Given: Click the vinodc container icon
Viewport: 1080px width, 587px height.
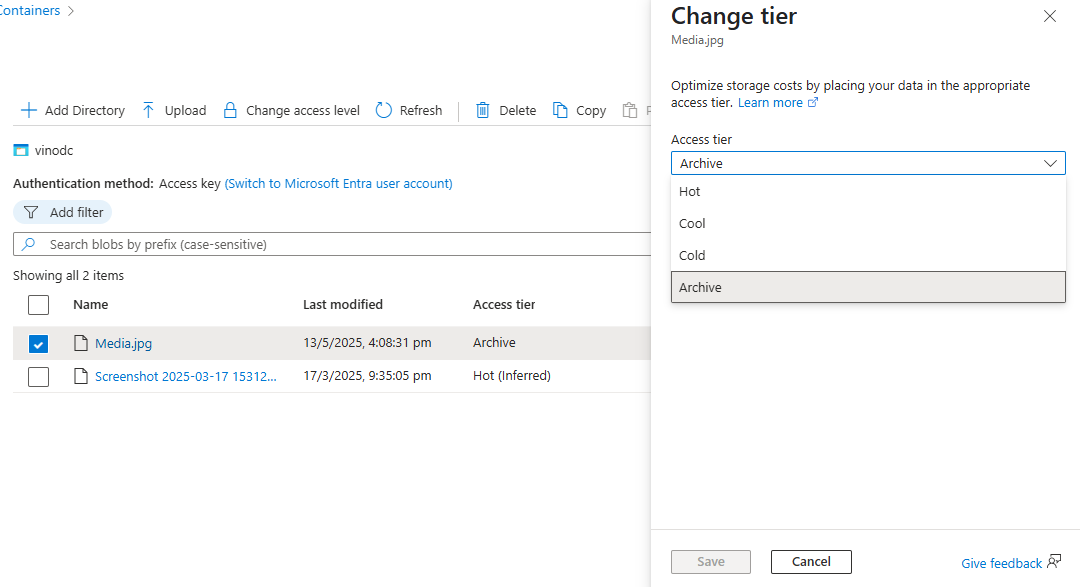Looking at the screenshot, I should tap(21, 150).
